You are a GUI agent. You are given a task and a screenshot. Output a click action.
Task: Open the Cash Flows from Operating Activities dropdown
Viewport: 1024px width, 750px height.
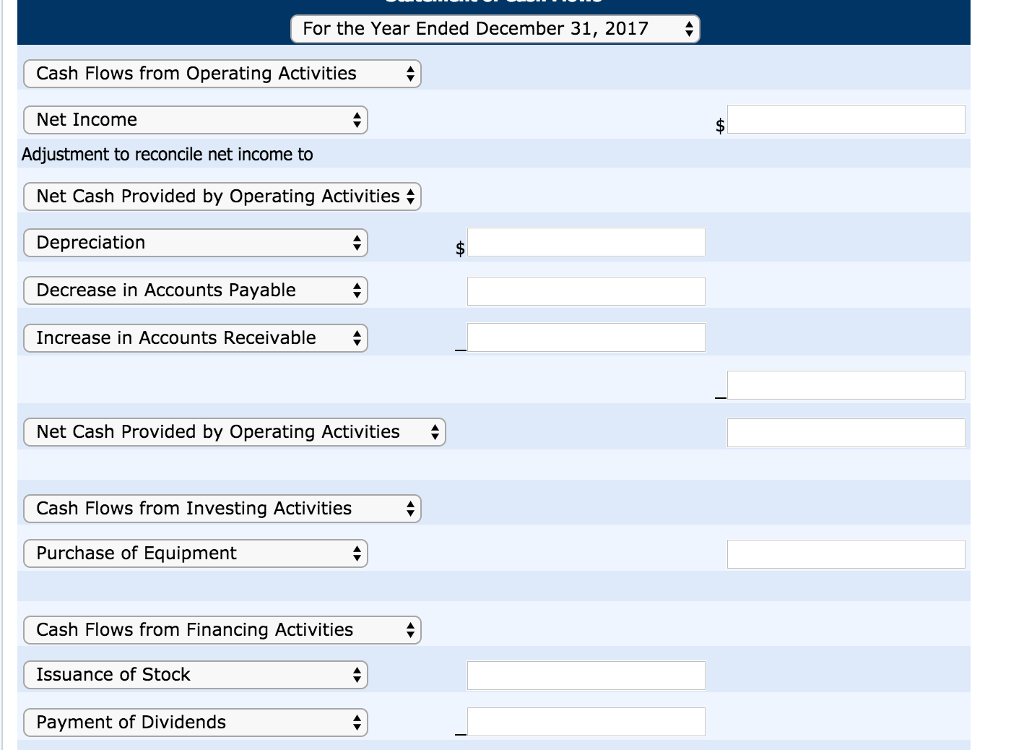[222, 74]
